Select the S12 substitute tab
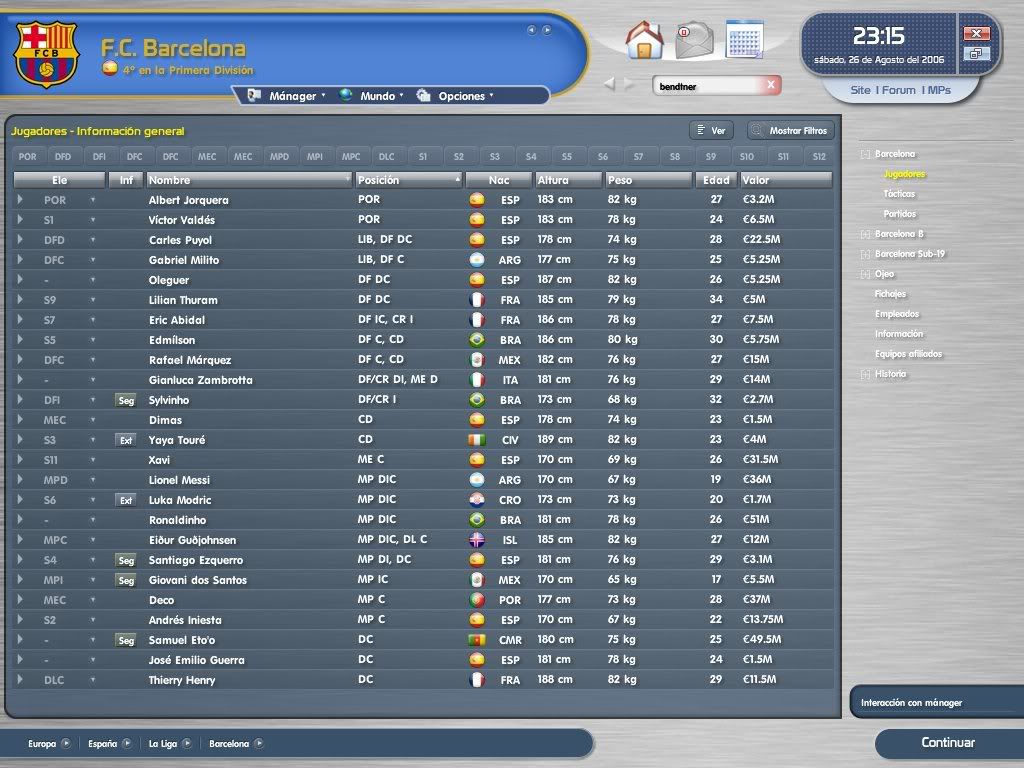1024x768 pixels. pyautogui.click(x=819, y=157)
